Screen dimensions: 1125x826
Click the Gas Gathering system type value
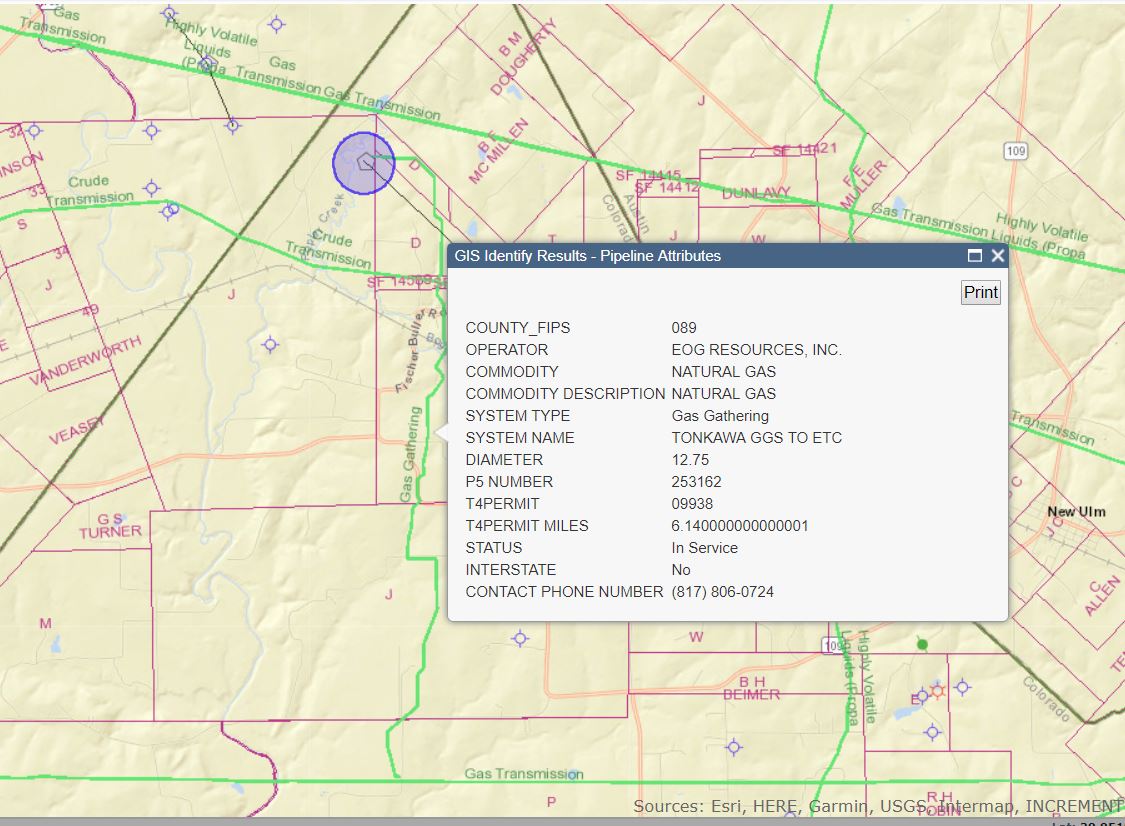coord(720,416)
